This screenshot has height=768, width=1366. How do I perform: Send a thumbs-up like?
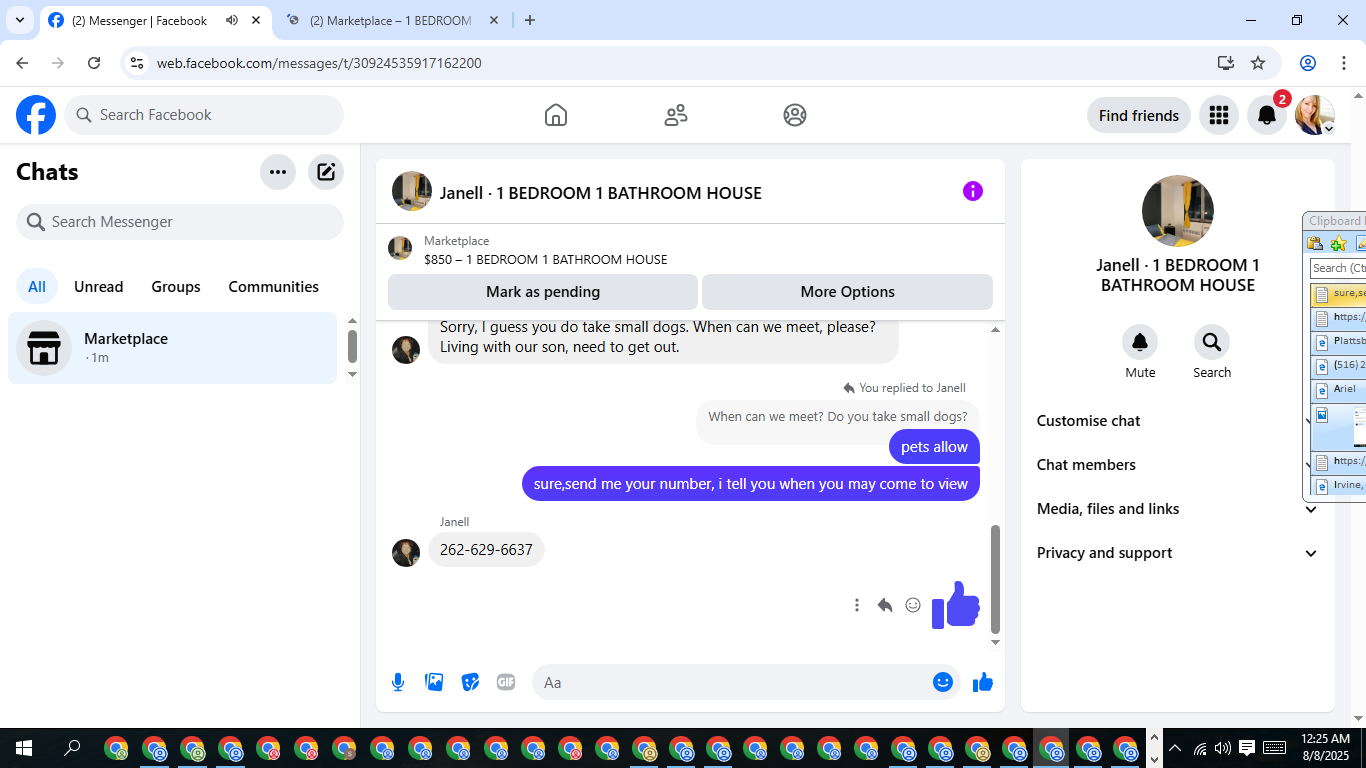click(x=983, y=682)
